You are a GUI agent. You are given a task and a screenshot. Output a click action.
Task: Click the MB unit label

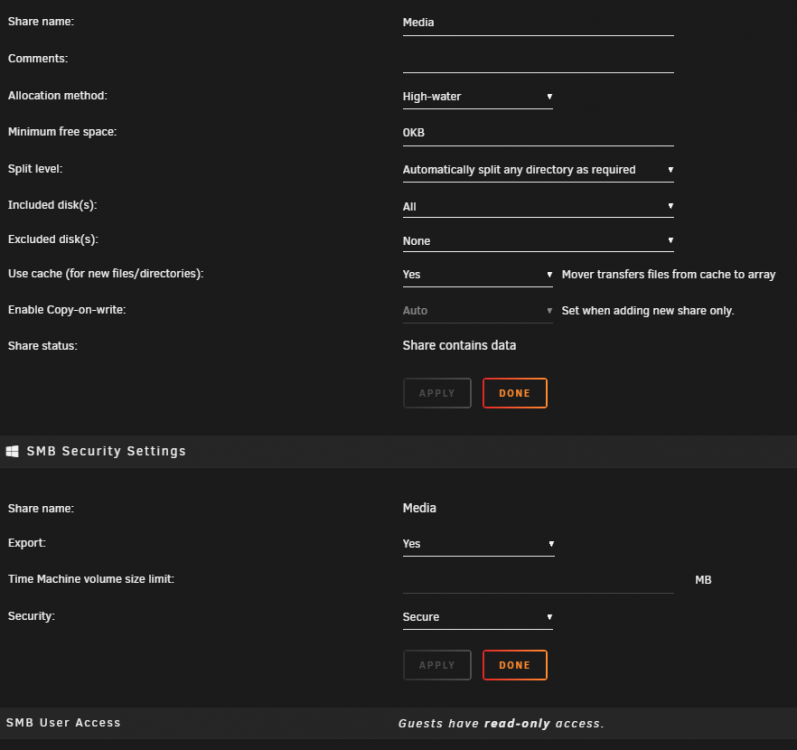pyautogui.click(x=703, y=580)
